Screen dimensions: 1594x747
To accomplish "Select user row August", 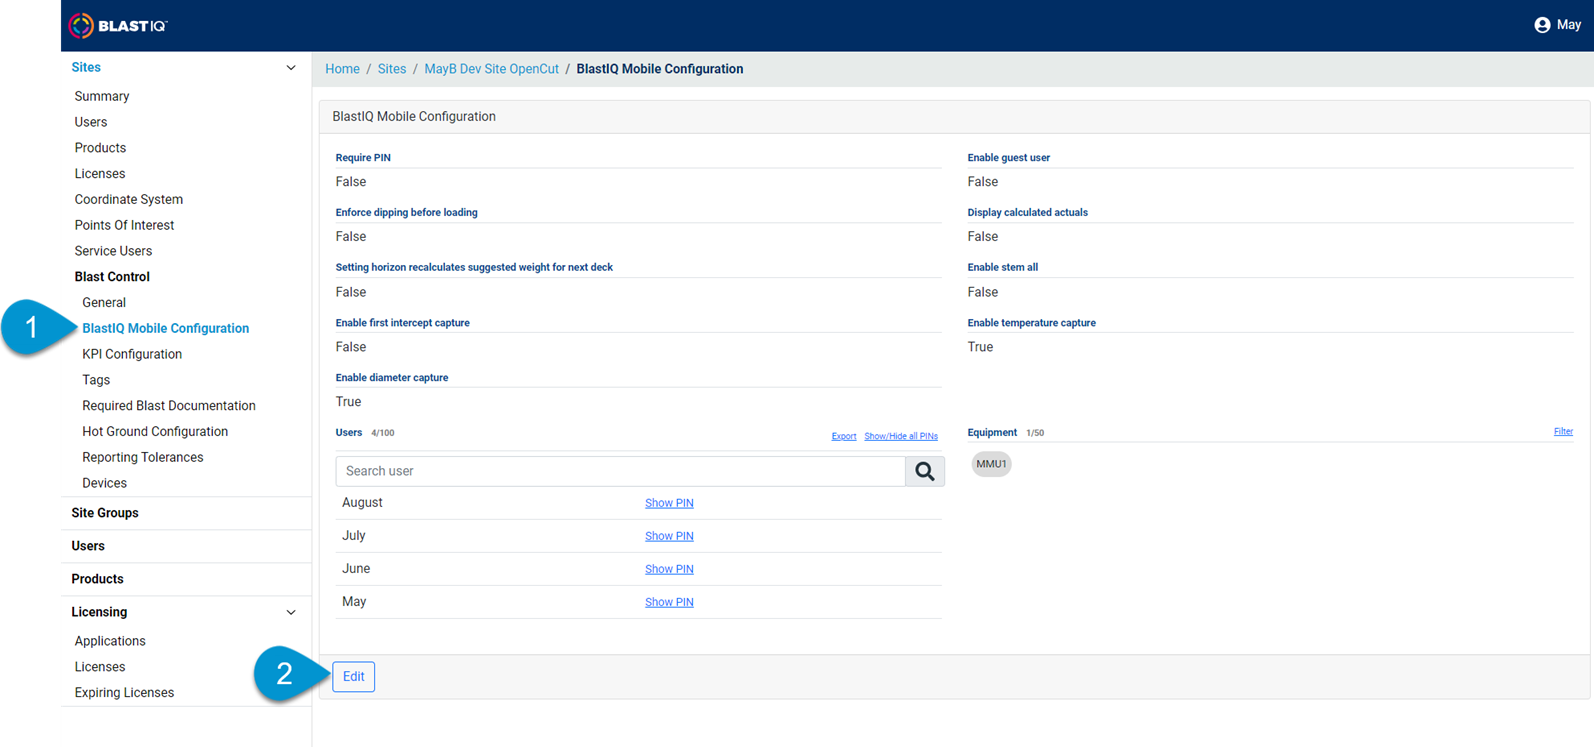I will pyautogui.click(x=639, y=503).
